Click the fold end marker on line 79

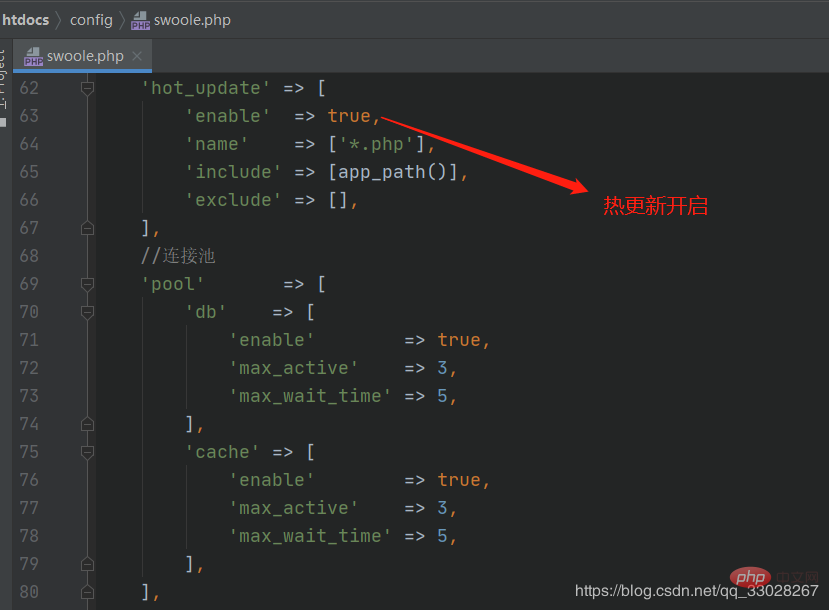(x=87, y=564)
